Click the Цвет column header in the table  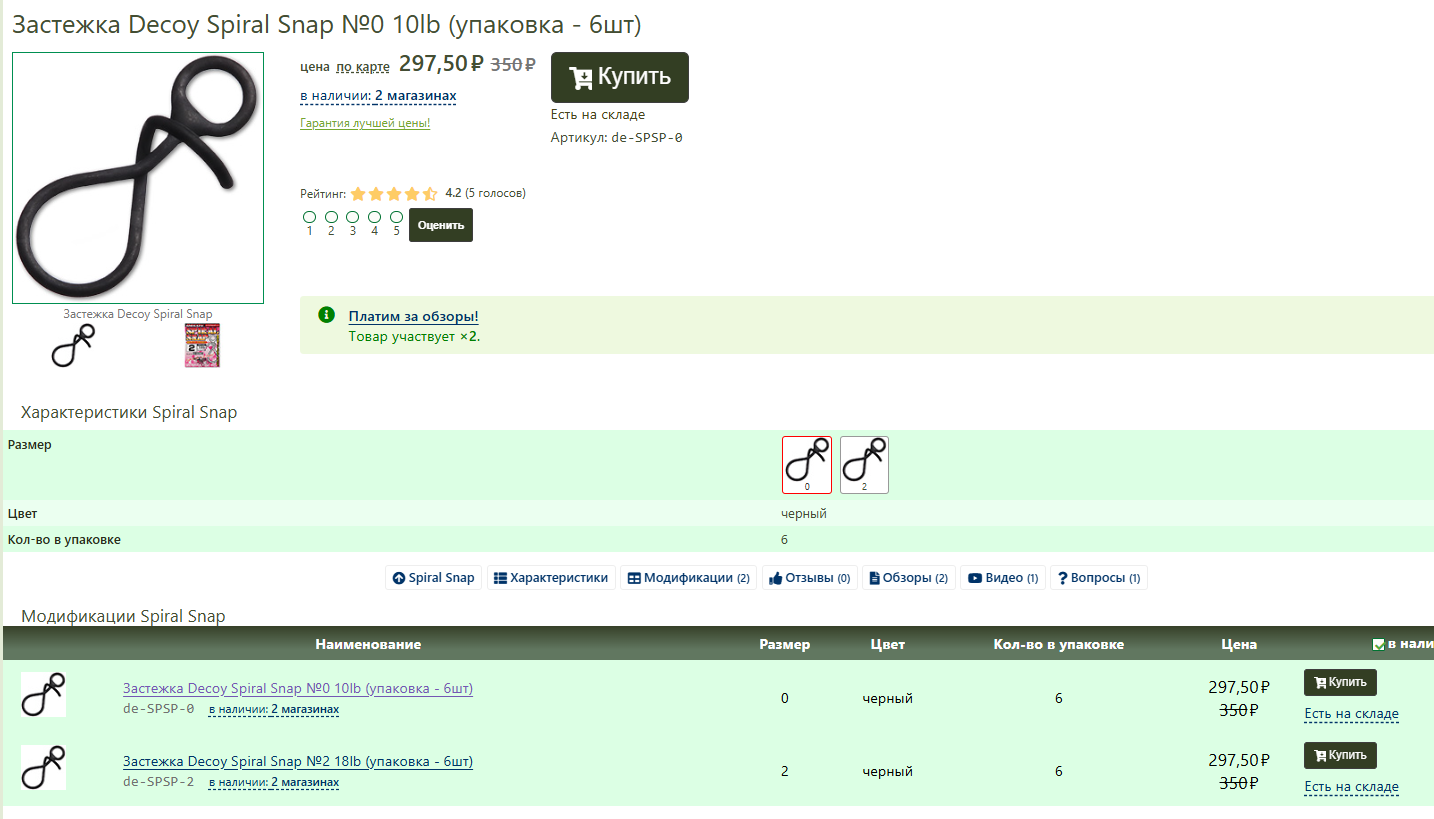coord(888,644)
